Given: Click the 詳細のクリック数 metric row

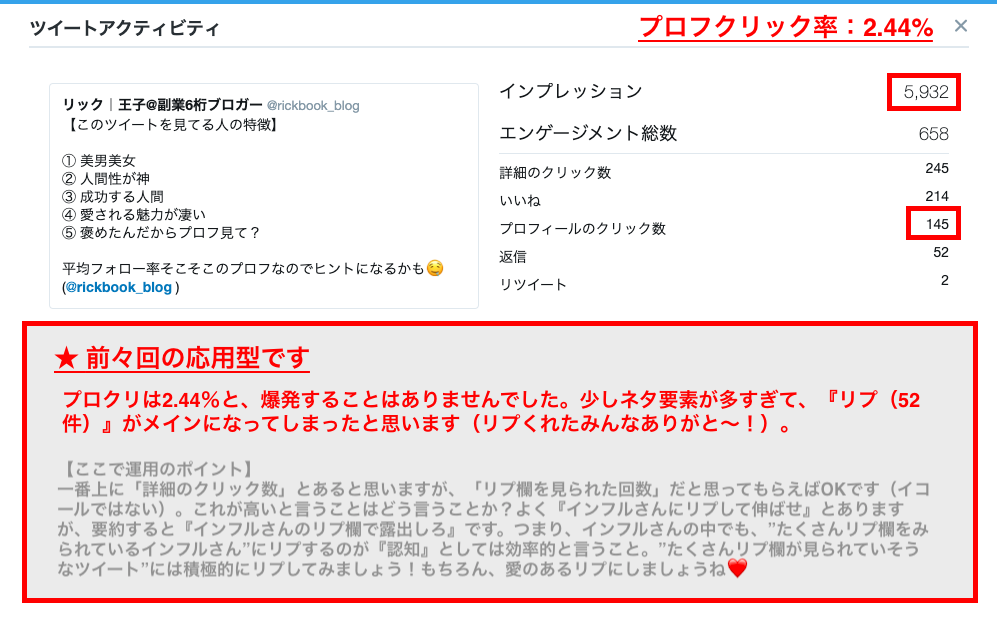Looking at the screenshot, I should pyautogui.click(x=724, y=172).
